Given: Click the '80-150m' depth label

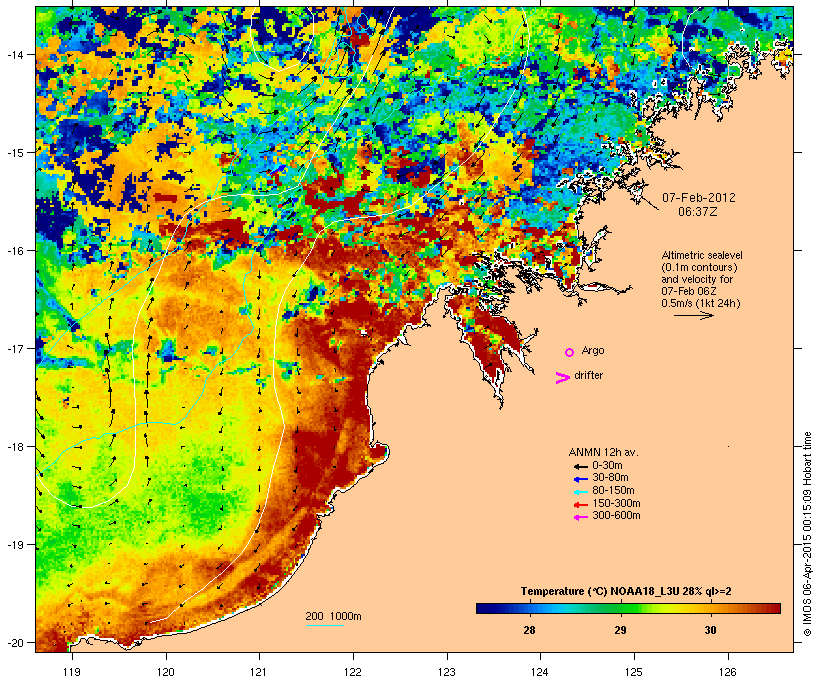Looking at the screenshot, I should 613,491.
